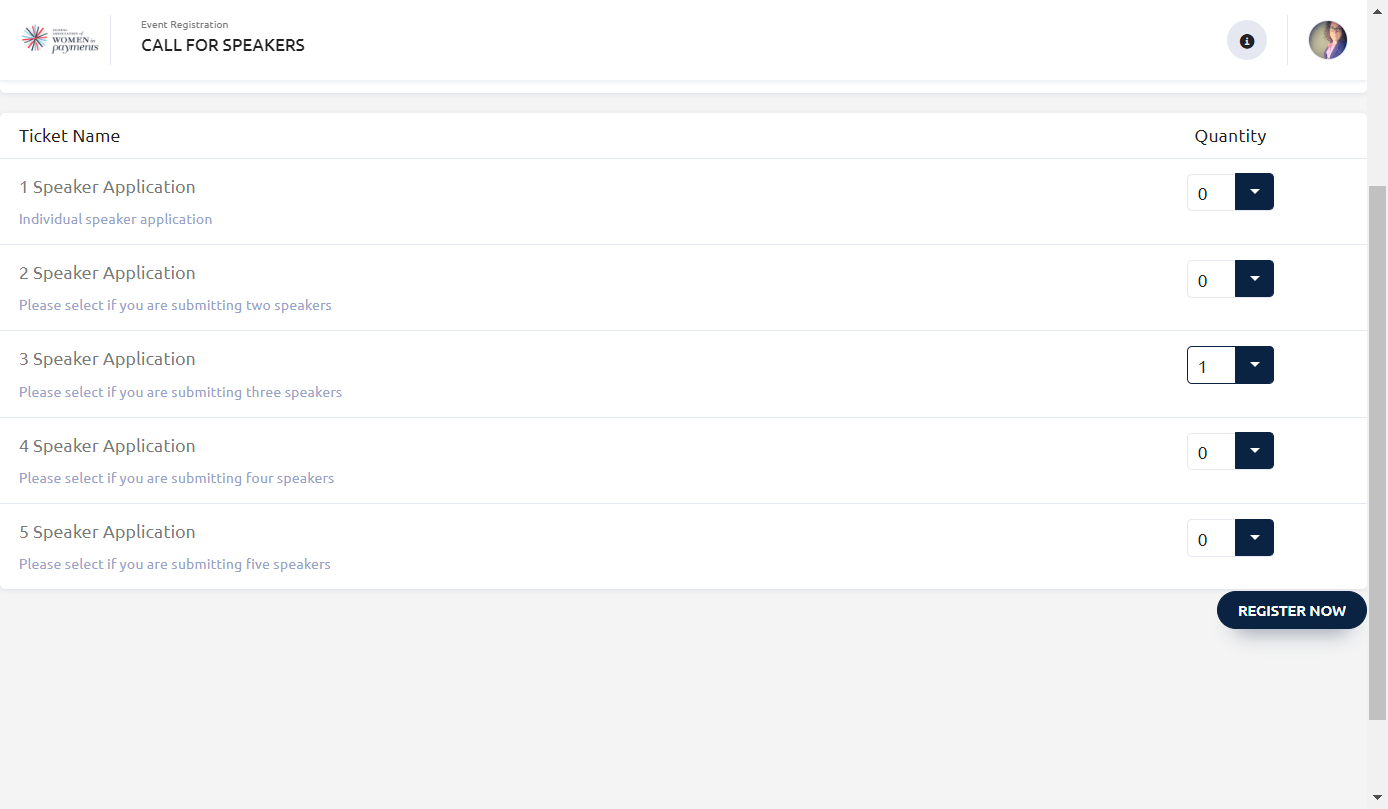Image resolution: width=1388 pixels, height=809 pixels.
Task: Click the '1 Speaker Application' ticket name
Action: point(107,187)
